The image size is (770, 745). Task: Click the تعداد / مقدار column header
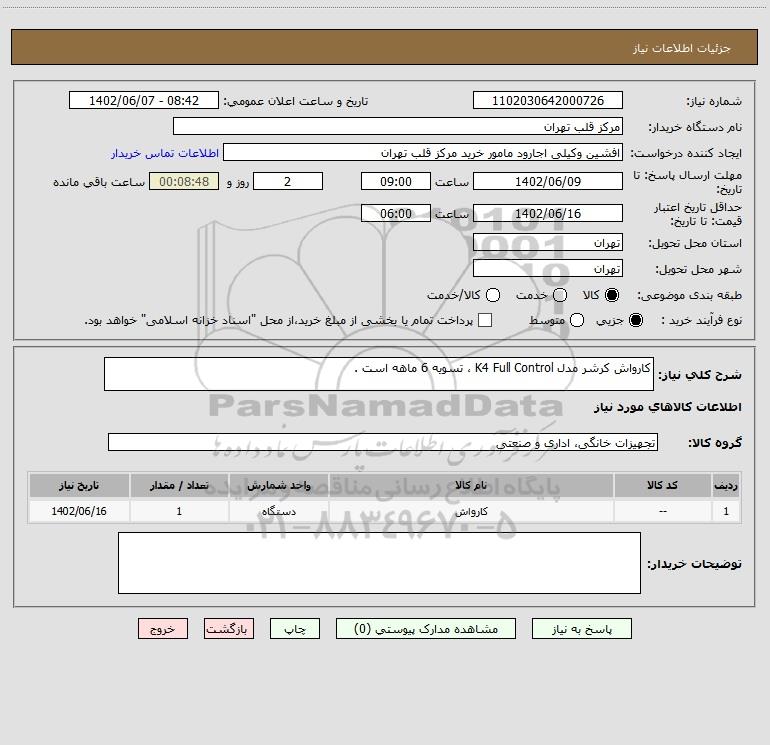pyautogui.click(x=179, y=485)
